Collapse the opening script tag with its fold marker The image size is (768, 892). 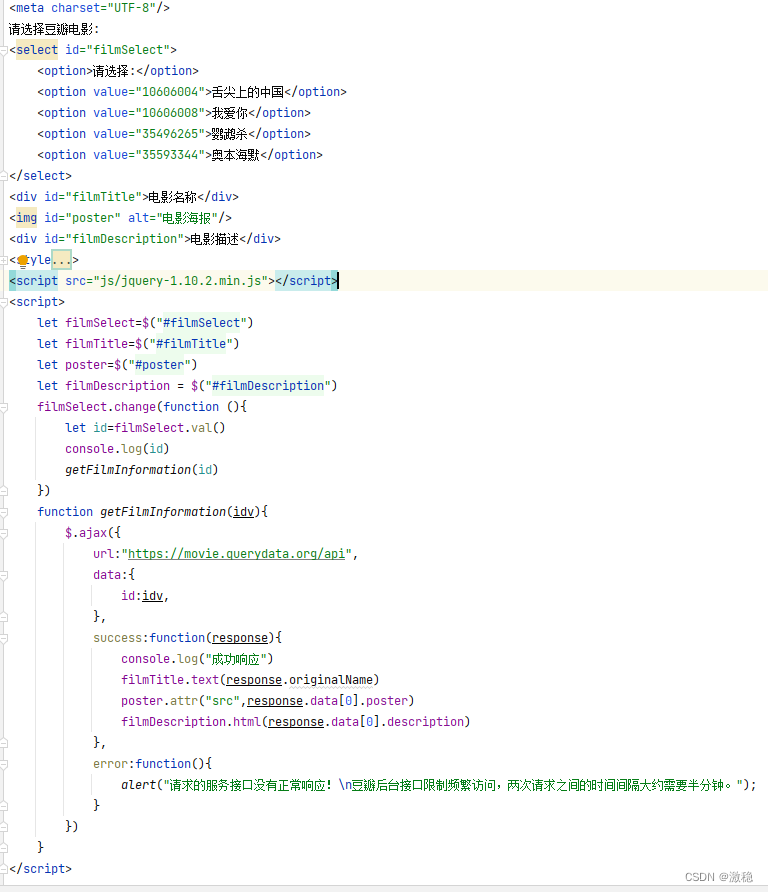tap(4, 303)
